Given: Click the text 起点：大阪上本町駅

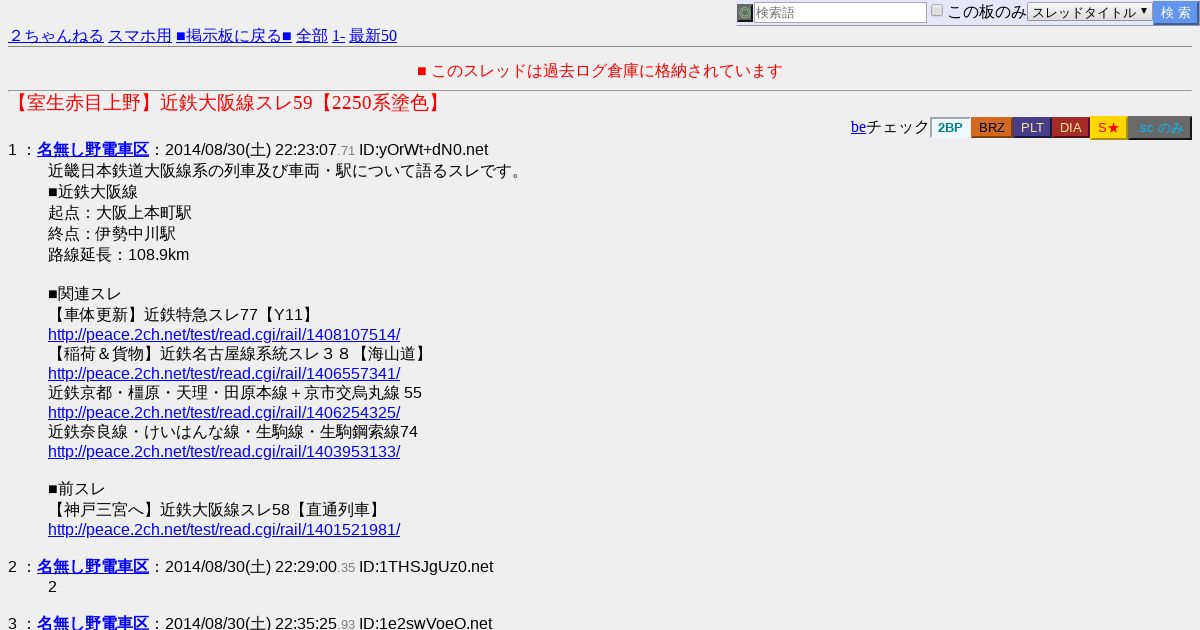Looking at the screenshot, I should click(120, 213).
